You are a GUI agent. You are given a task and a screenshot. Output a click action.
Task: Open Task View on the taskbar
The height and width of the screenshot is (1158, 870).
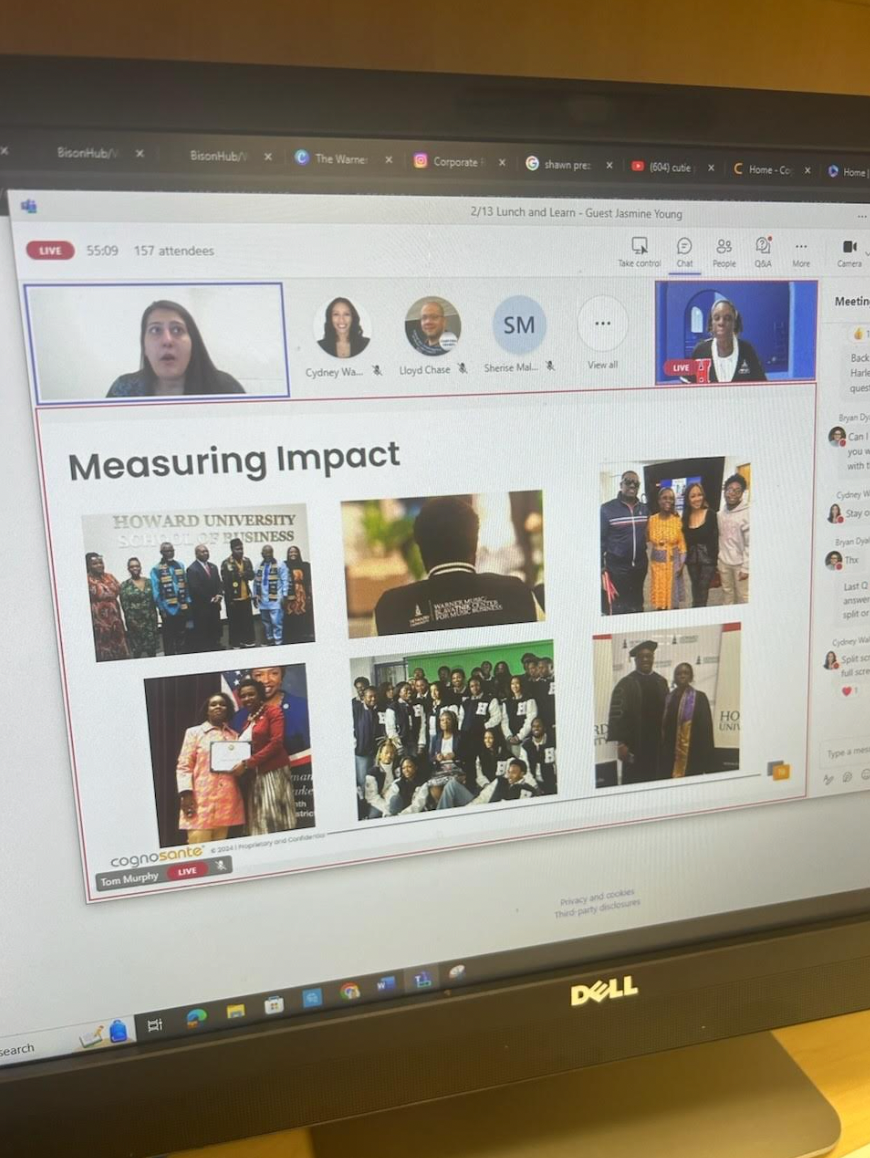[155, 1025]
